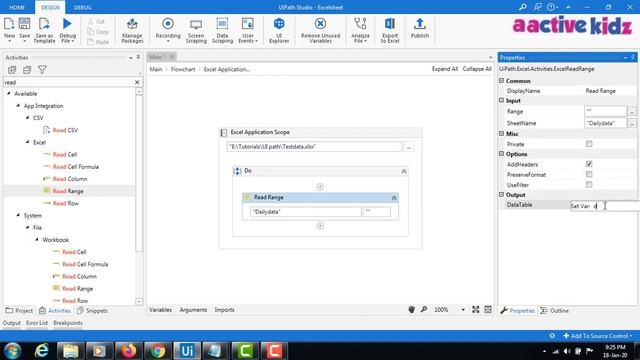Screen dimensions: 640x360
Task: Launch Data Scraping wizard
Action: coord(222,30)
